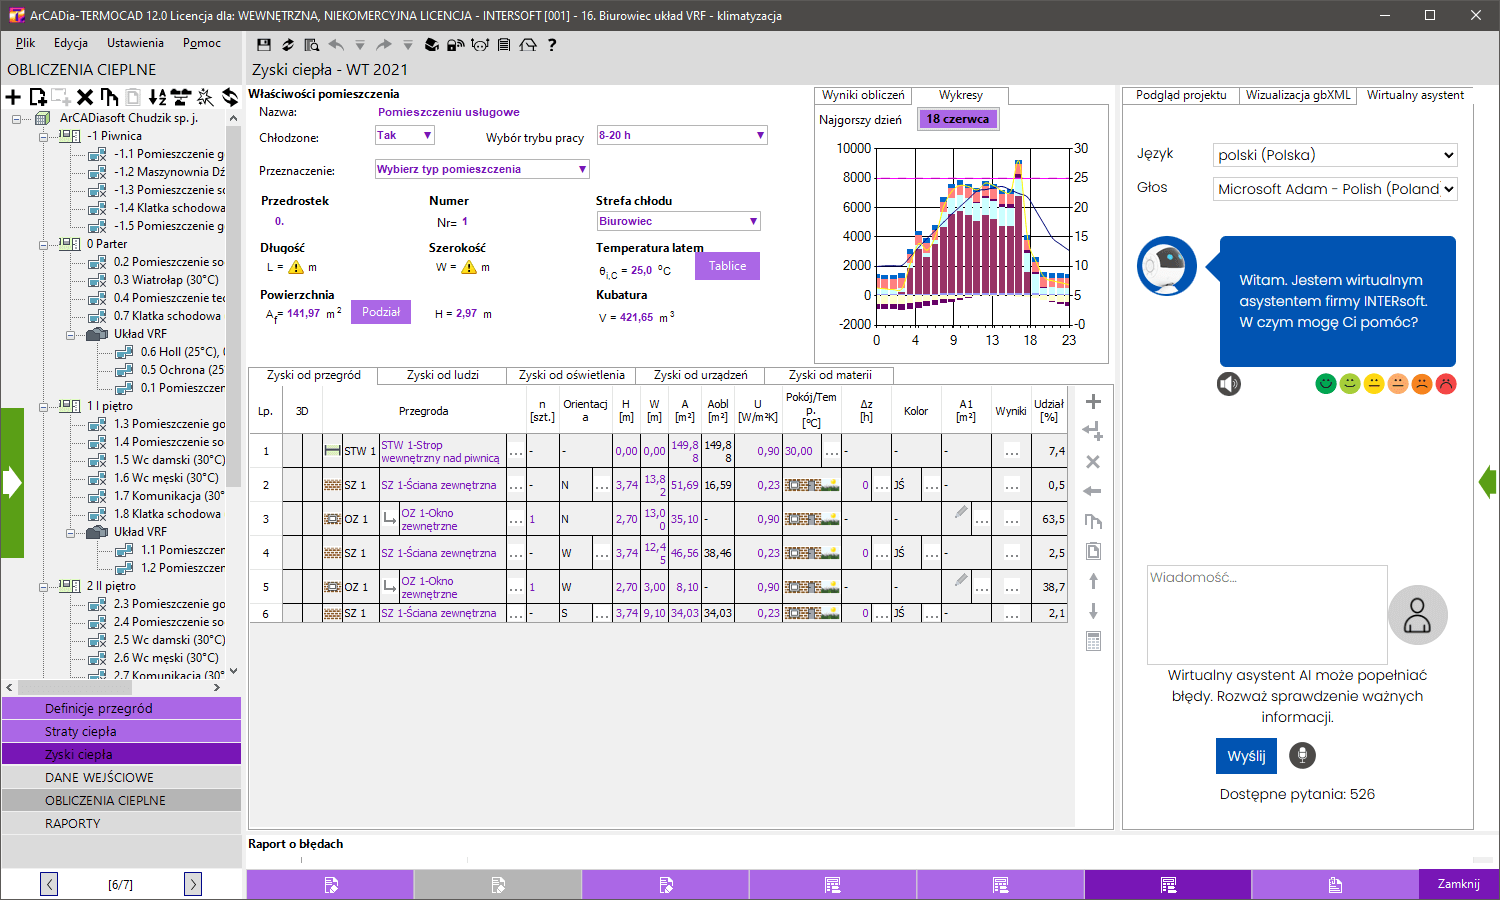
Task: Expand the Przeznaczenie room type dropdown
Action: coord(580,168)
